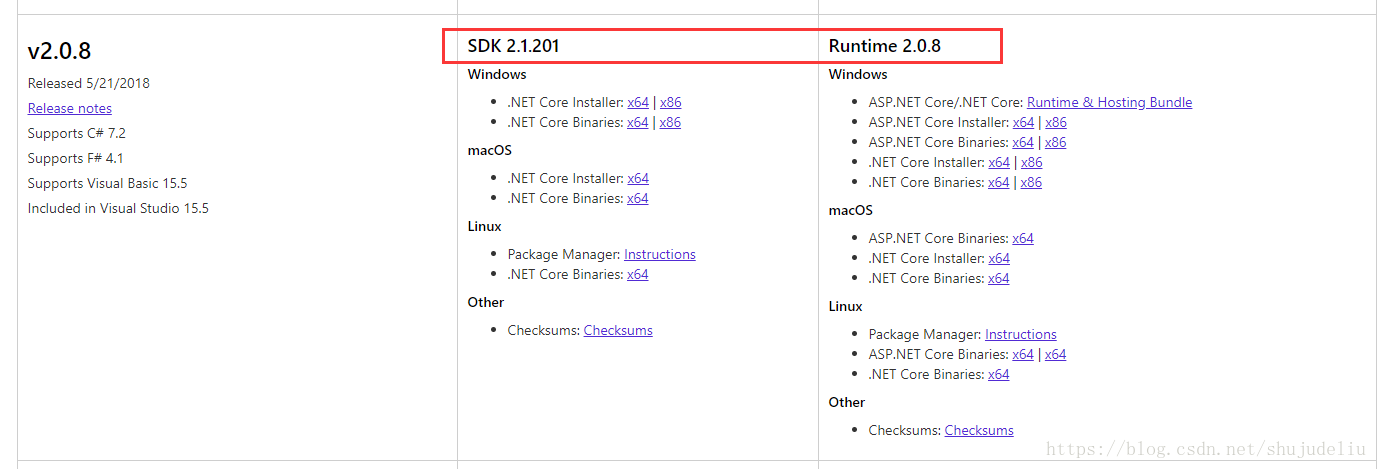Download Runtime macOS ASP.NET Core Binaries x64
This screenshot has height=469, width=1377.
tap(1023, 238)
